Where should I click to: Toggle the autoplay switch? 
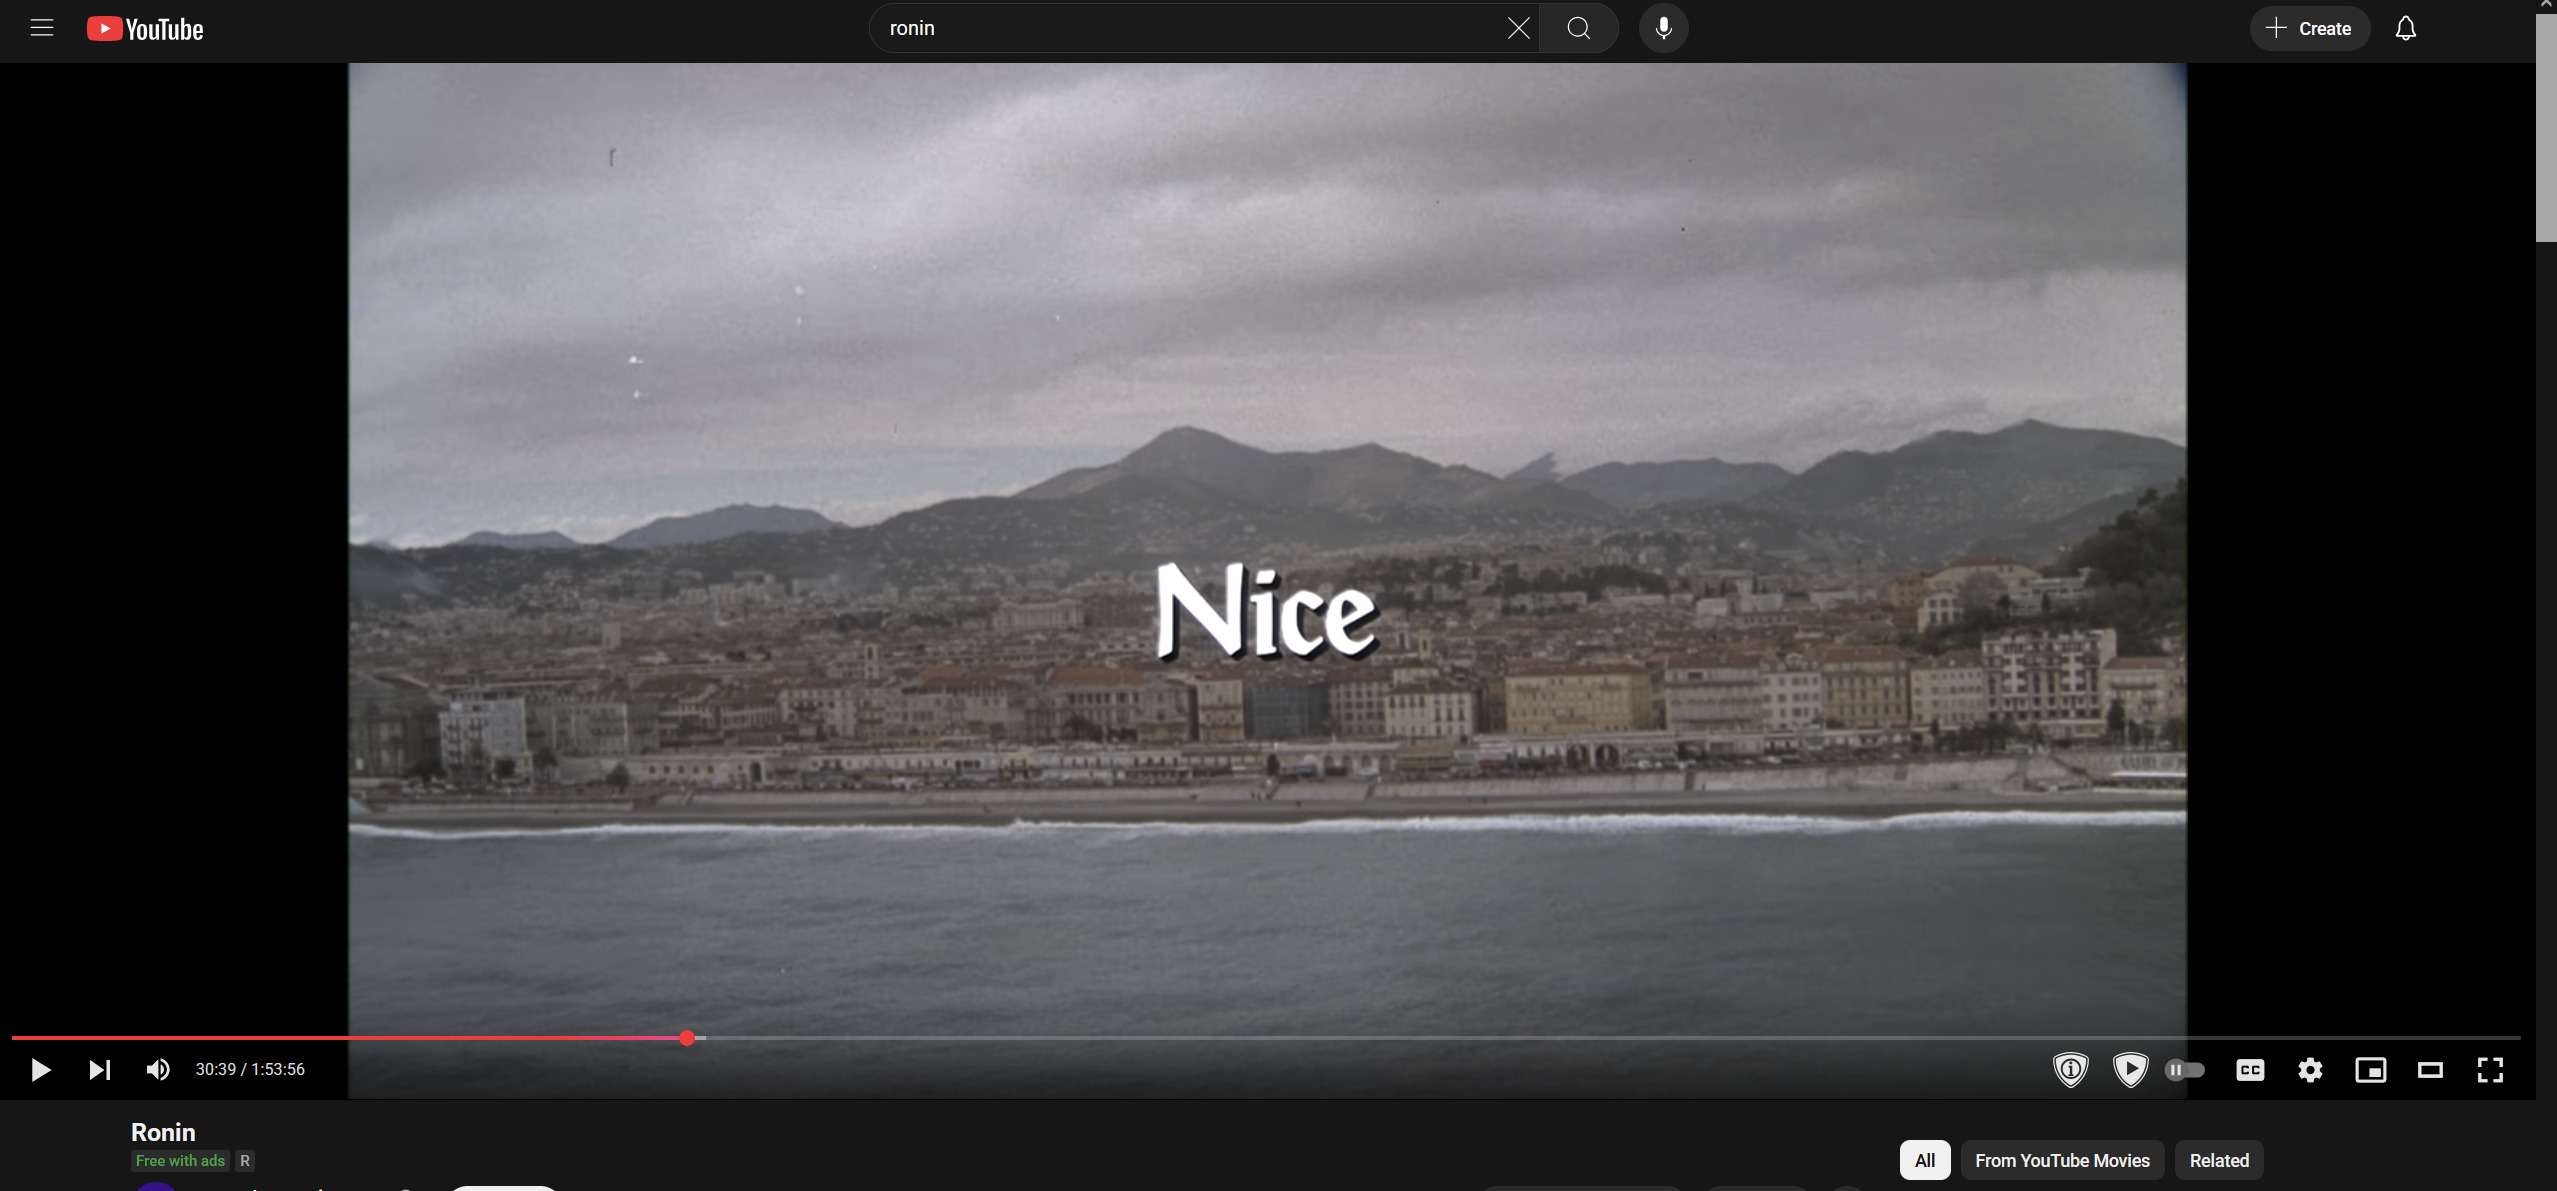2185,1070
